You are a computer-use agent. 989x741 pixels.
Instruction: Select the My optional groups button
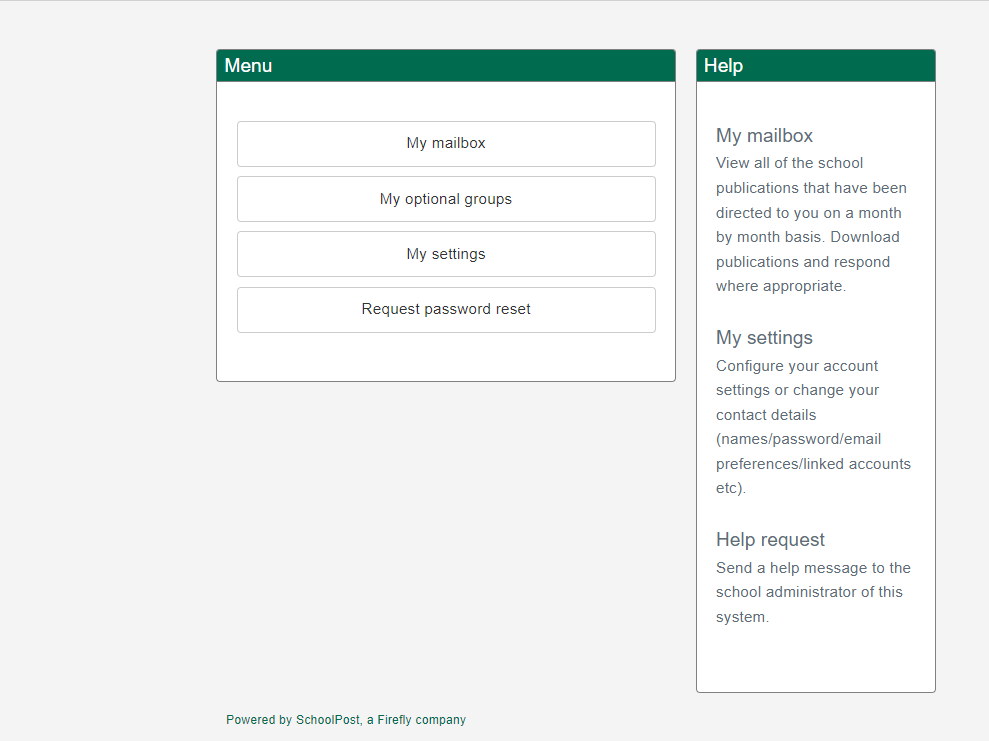click(x=446, y=199)
